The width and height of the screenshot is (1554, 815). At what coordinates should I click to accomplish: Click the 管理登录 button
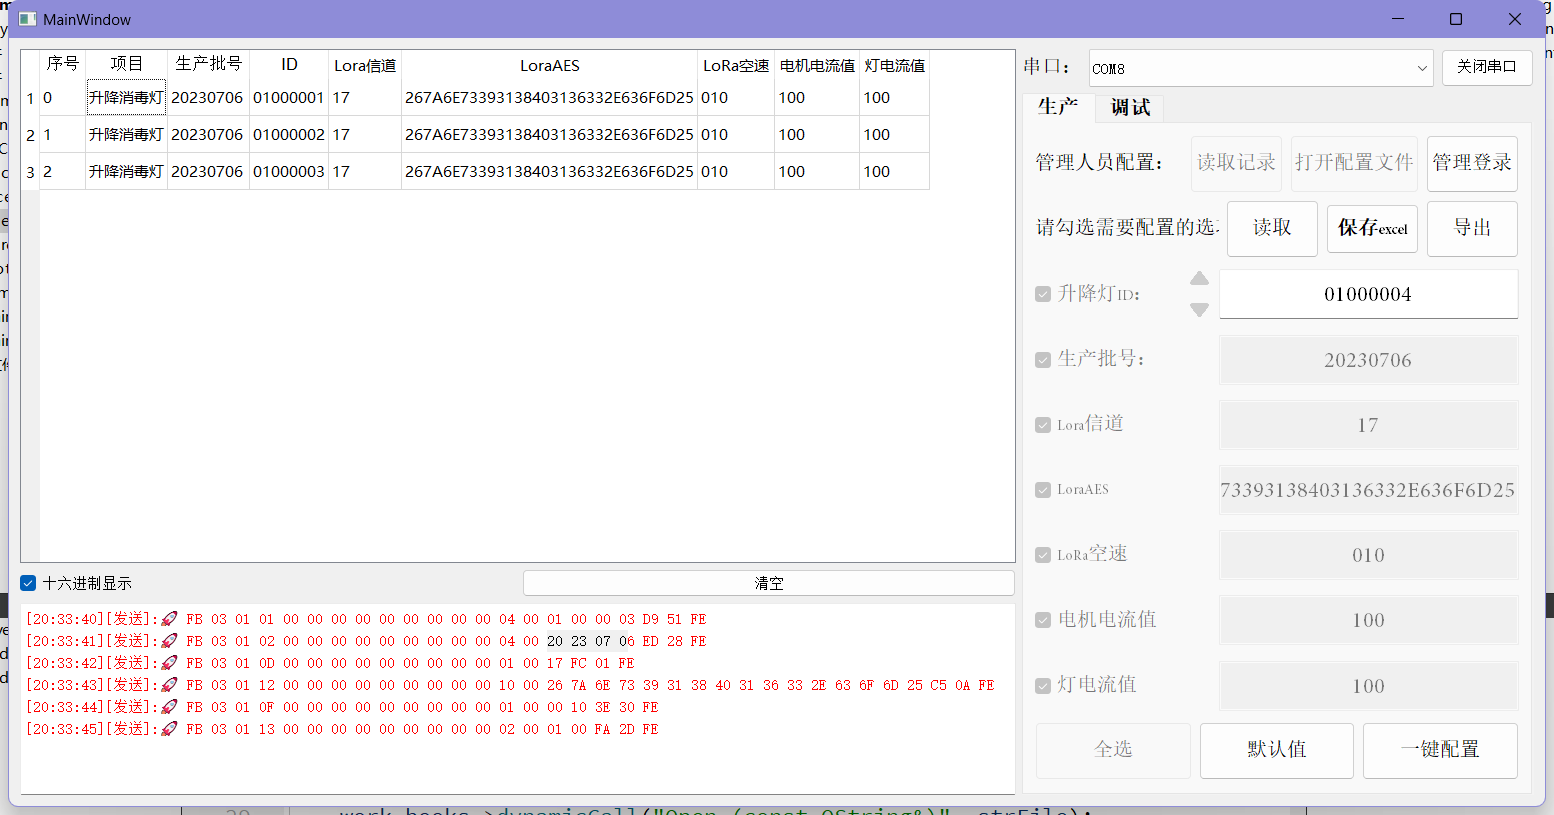[x=1472, y=163]
